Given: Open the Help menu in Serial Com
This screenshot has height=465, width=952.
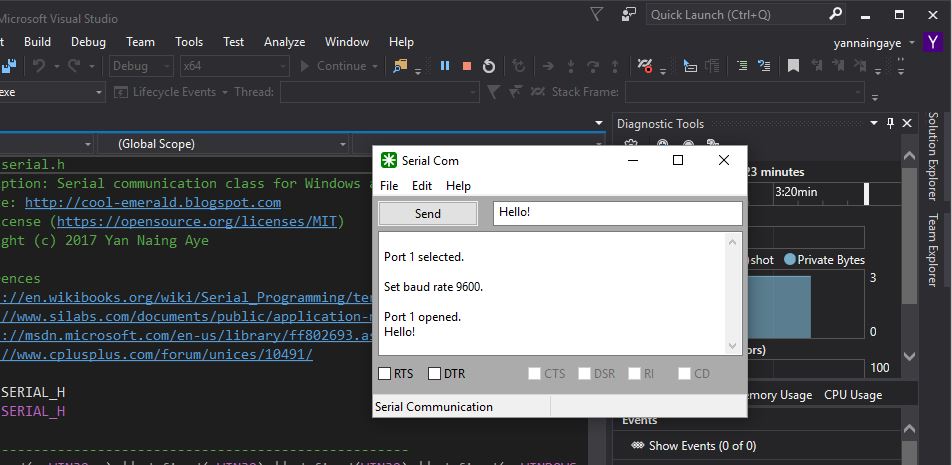Looking at the screenshot, I should point(458,186).
